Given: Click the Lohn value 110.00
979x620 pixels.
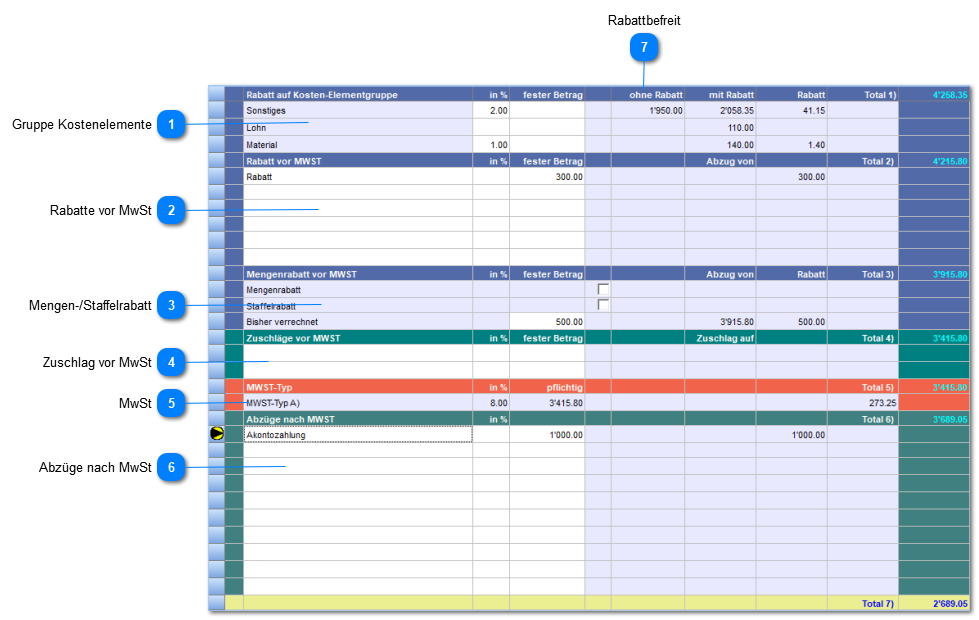Looking at the screenshot, I should pos(740,128).
